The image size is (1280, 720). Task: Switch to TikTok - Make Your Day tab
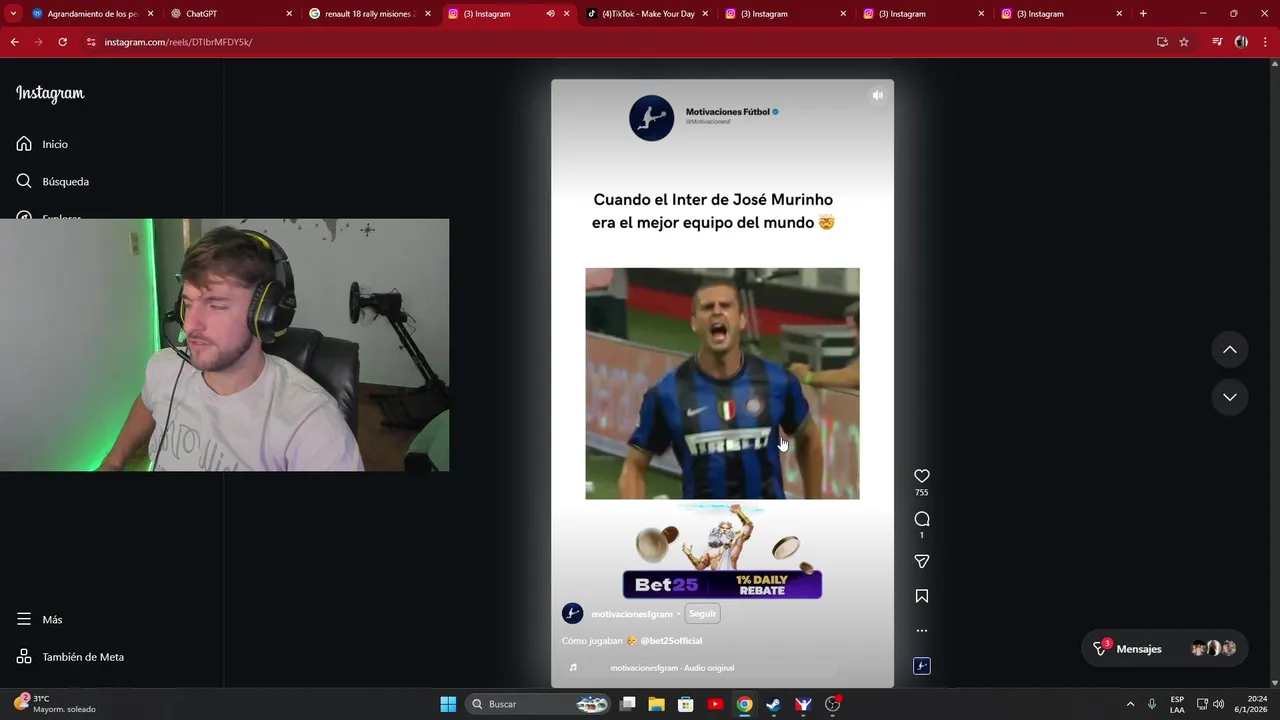pyautogui.click(x=648, y=14)
